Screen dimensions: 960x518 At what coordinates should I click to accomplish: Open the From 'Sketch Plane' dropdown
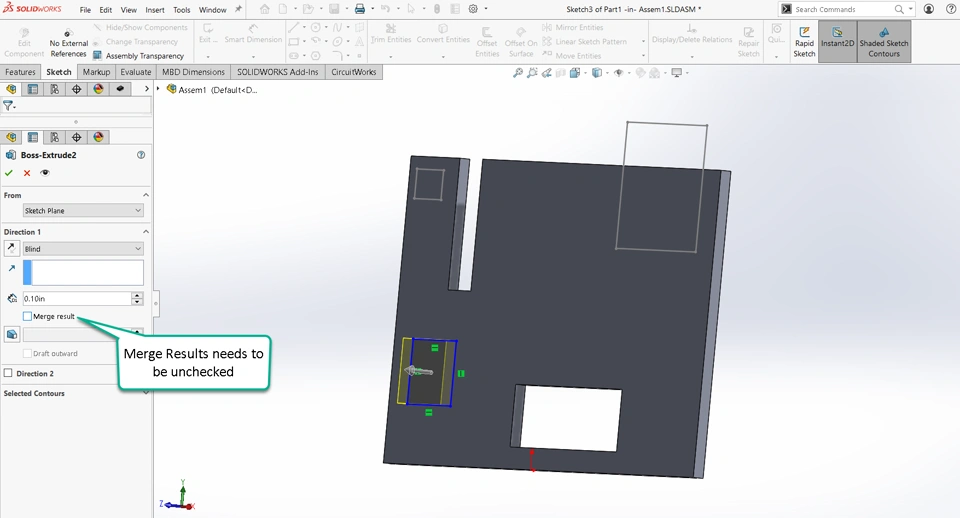point(83,211)
